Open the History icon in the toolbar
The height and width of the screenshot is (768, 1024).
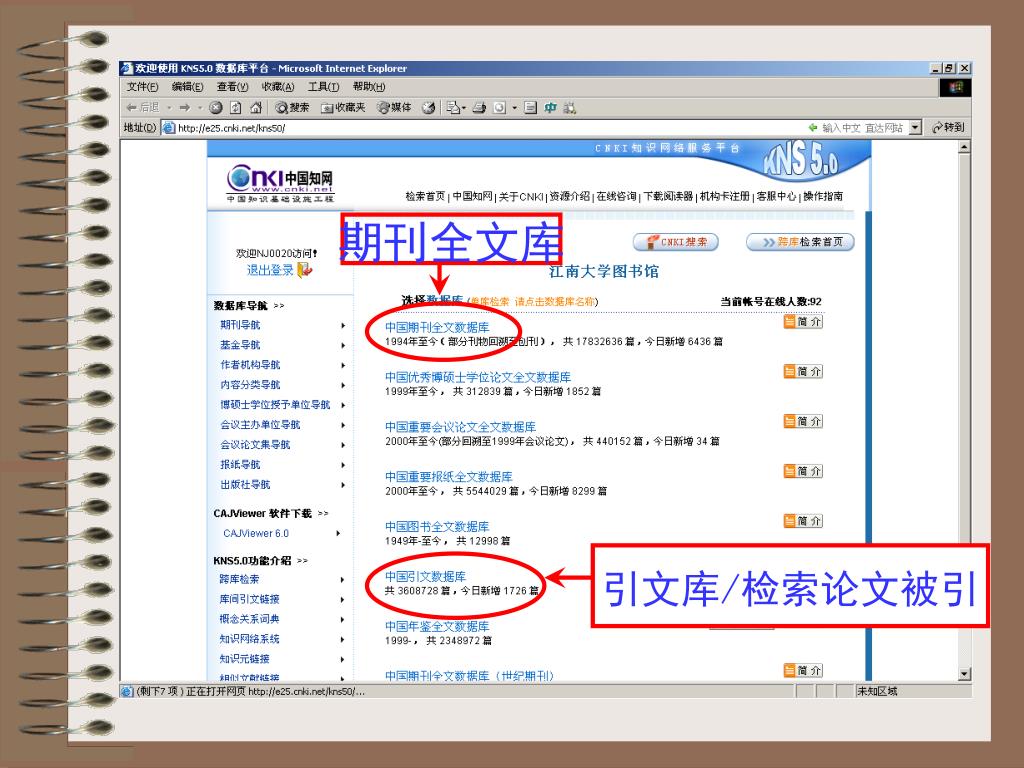click(428, 108)
